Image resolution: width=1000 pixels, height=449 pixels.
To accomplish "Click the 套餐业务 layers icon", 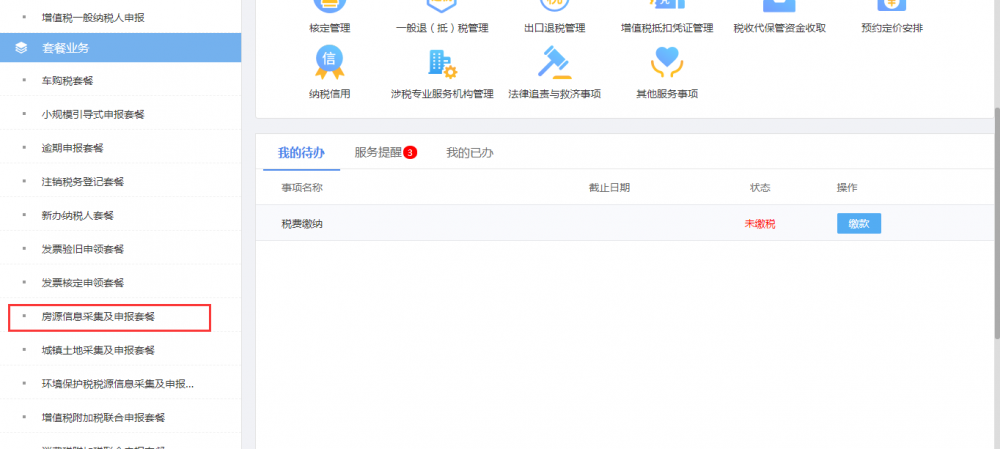I will pos(21,48).
